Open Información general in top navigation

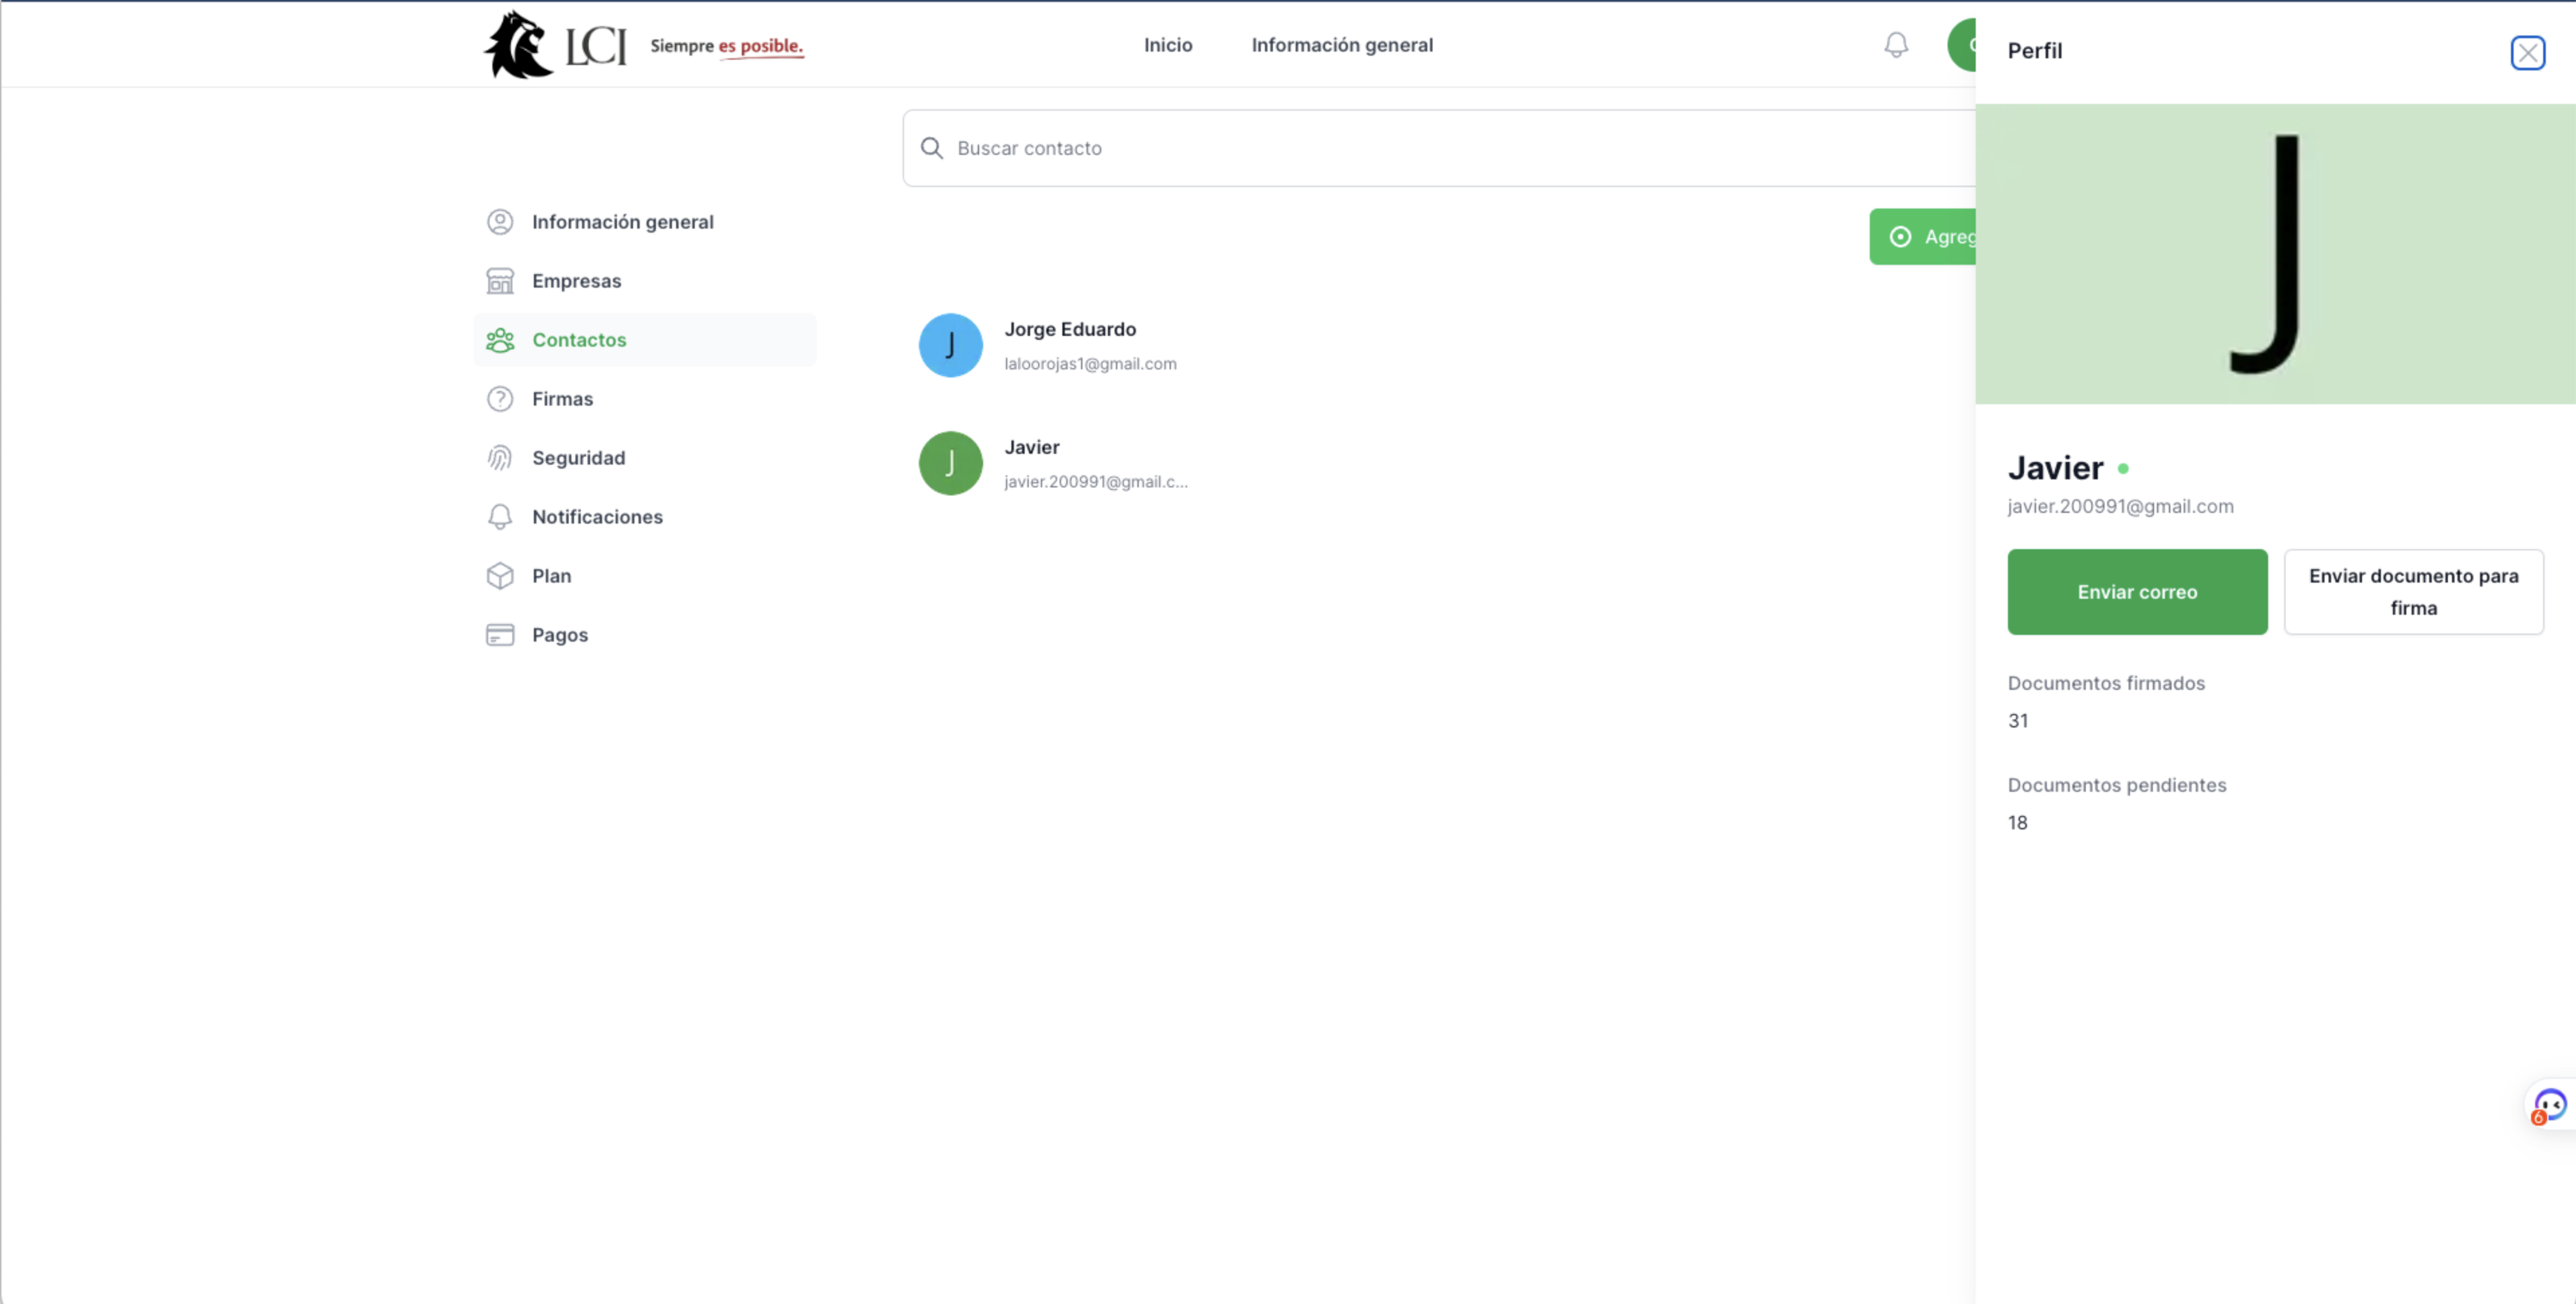[1341, 45]
